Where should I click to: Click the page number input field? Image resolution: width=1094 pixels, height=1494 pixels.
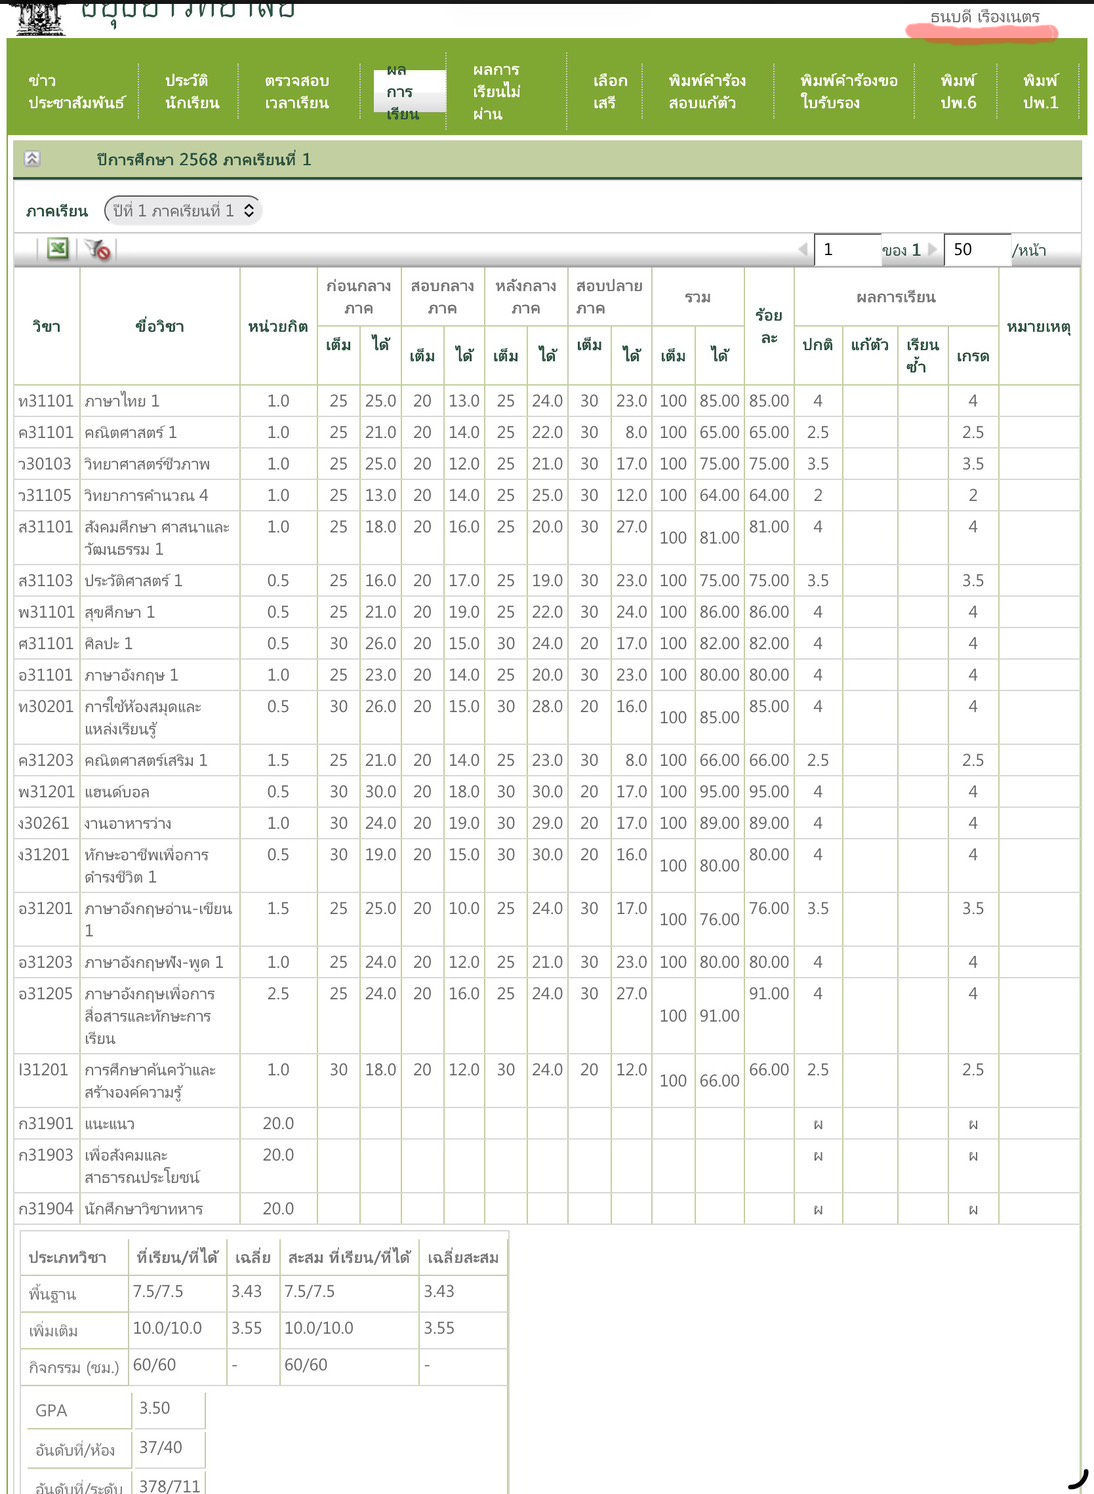(x=846, y=250)
